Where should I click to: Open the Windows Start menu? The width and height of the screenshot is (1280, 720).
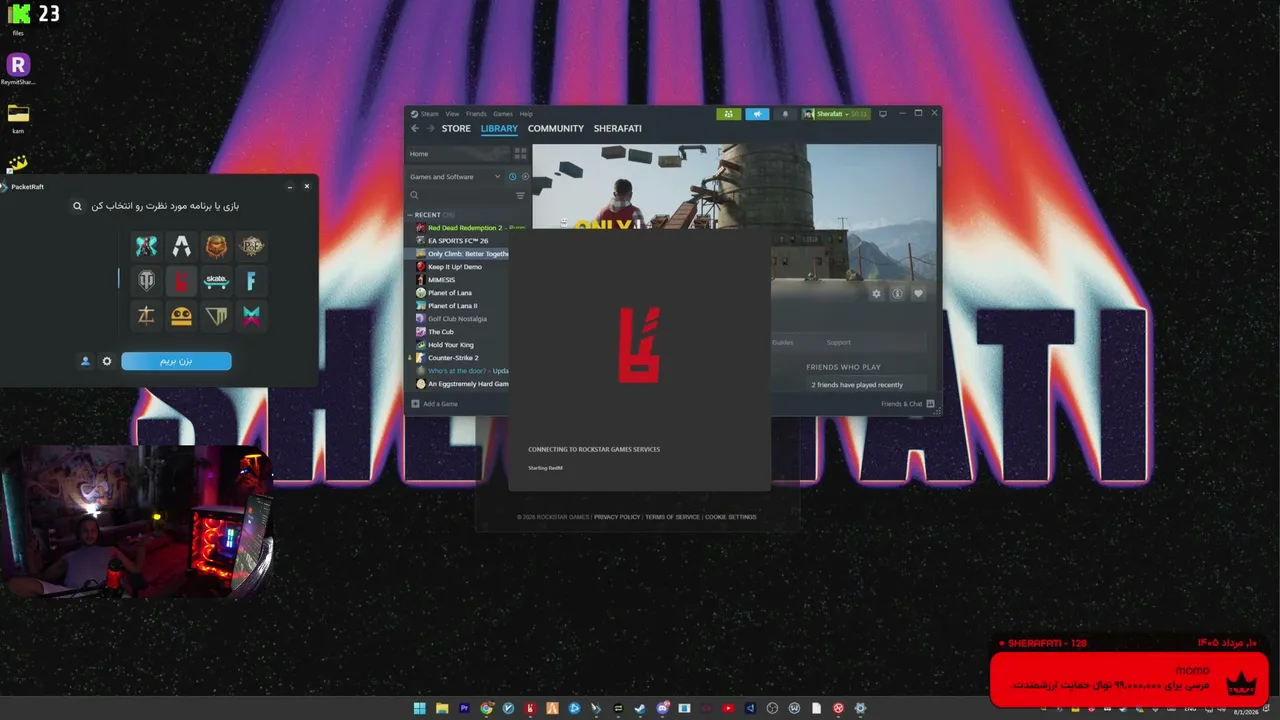(x=420, y=708)
